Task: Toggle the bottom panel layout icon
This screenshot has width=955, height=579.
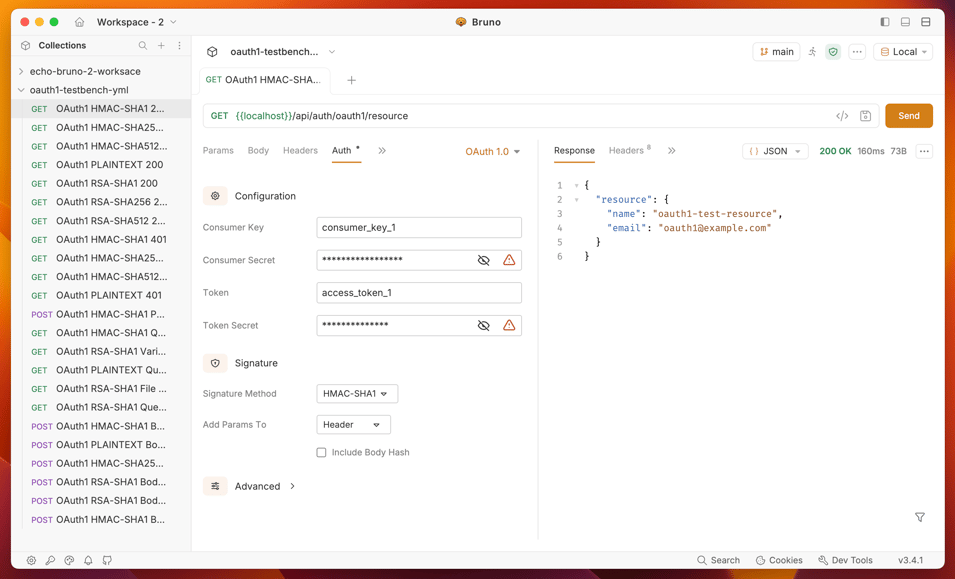Action: click(x=905, y=22)
